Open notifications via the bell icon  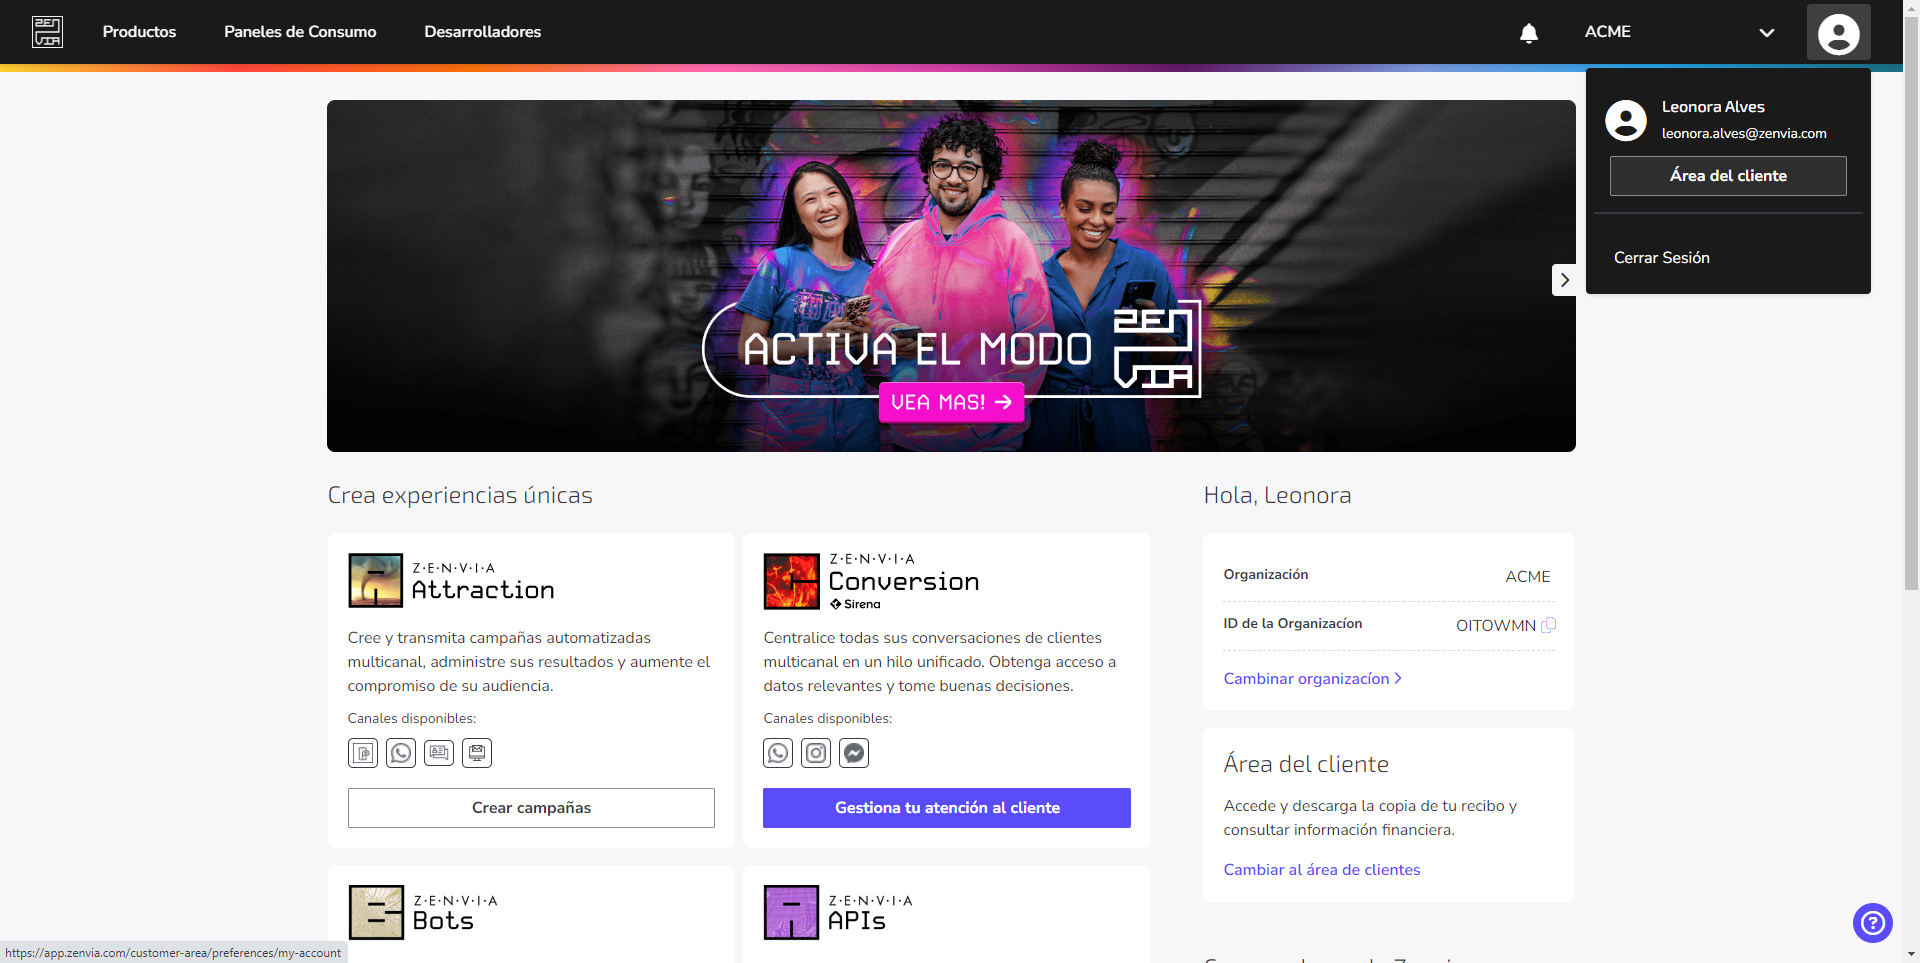[x=1529, y=32]
